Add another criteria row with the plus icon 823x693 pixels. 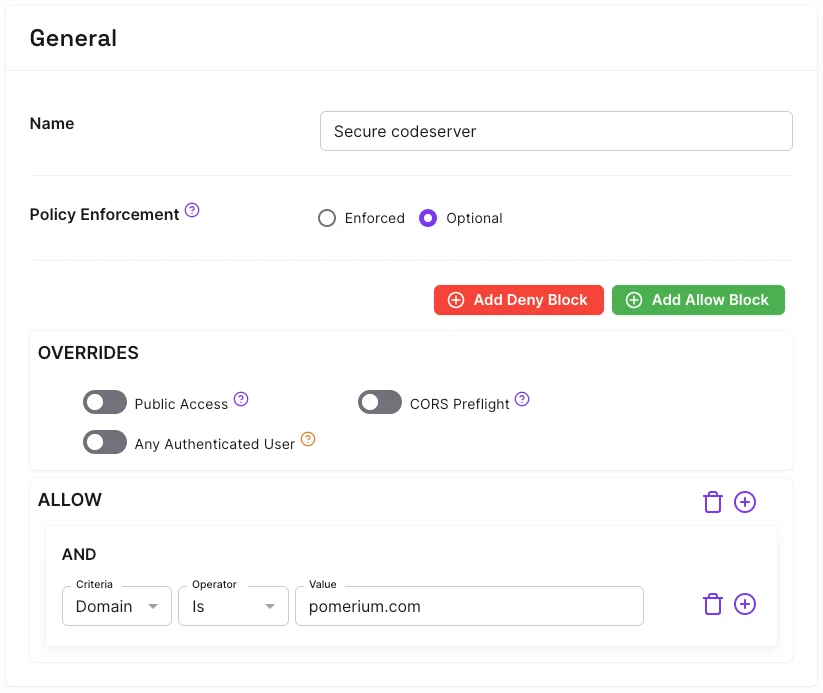(x=745, y=605)
